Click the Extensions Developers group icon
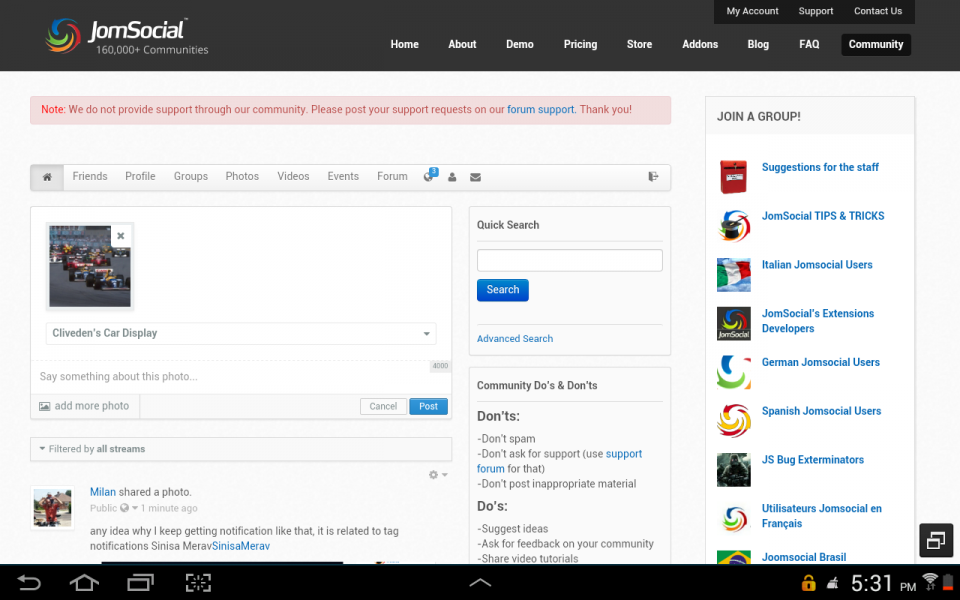 [x=733, y=323]
